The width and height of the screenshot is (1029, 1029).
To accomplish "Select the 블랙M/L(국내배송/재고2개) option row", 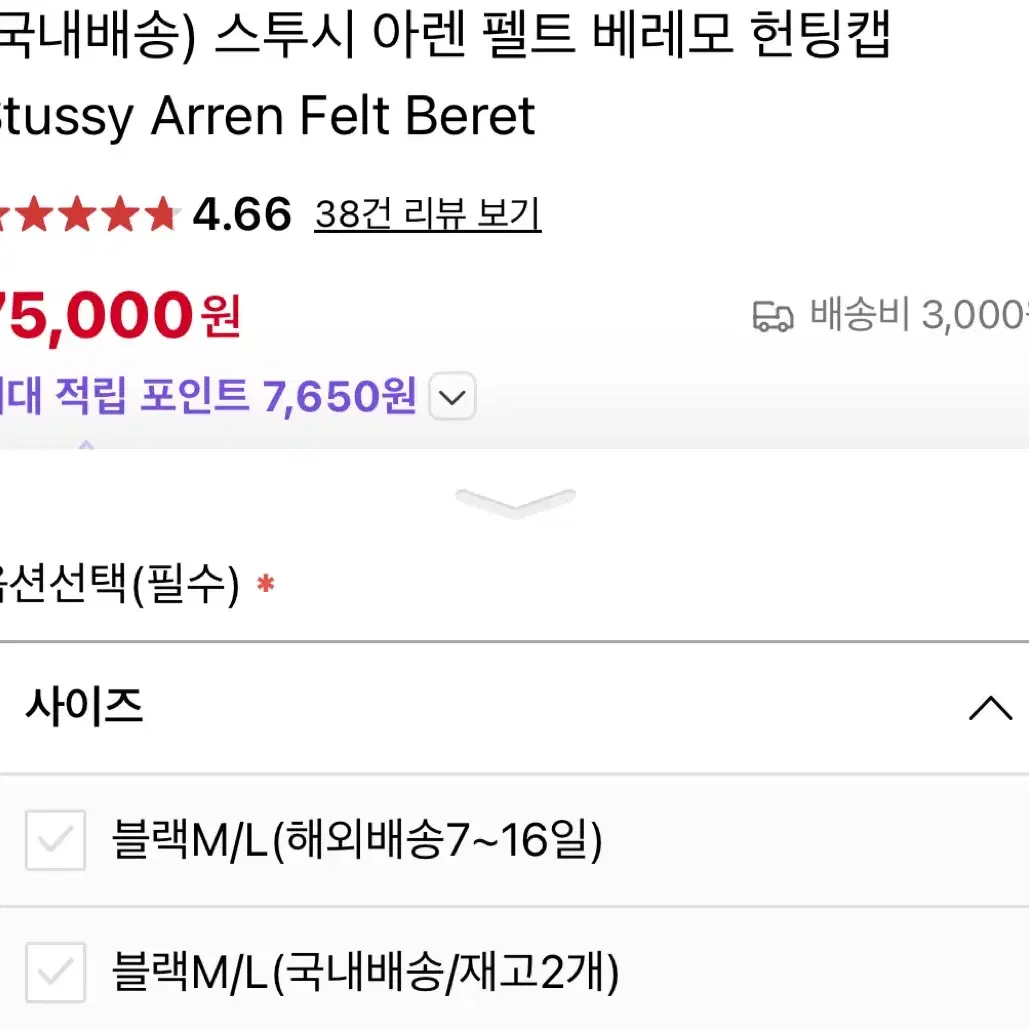I will coord(514,969).
